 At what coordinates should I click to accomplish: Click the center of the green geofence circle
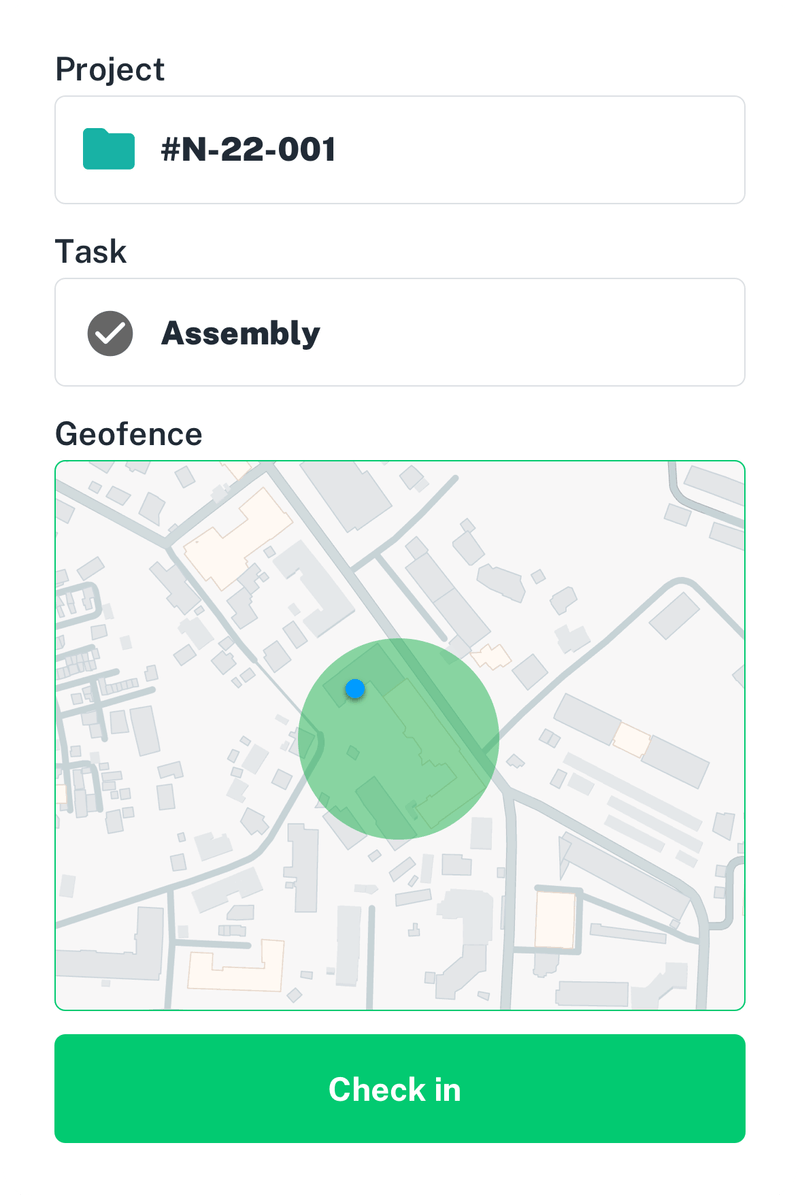click(398, 739)
